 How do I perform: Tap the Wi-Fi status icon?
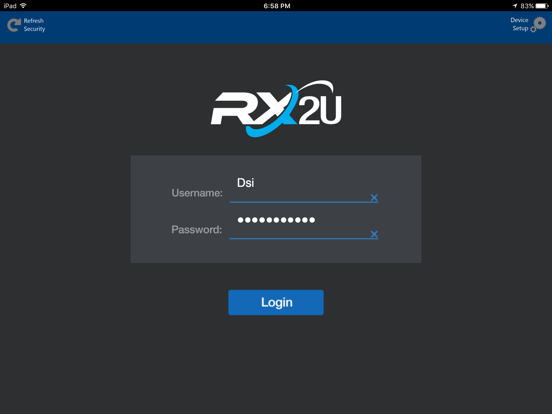click(x=23, y=6)
